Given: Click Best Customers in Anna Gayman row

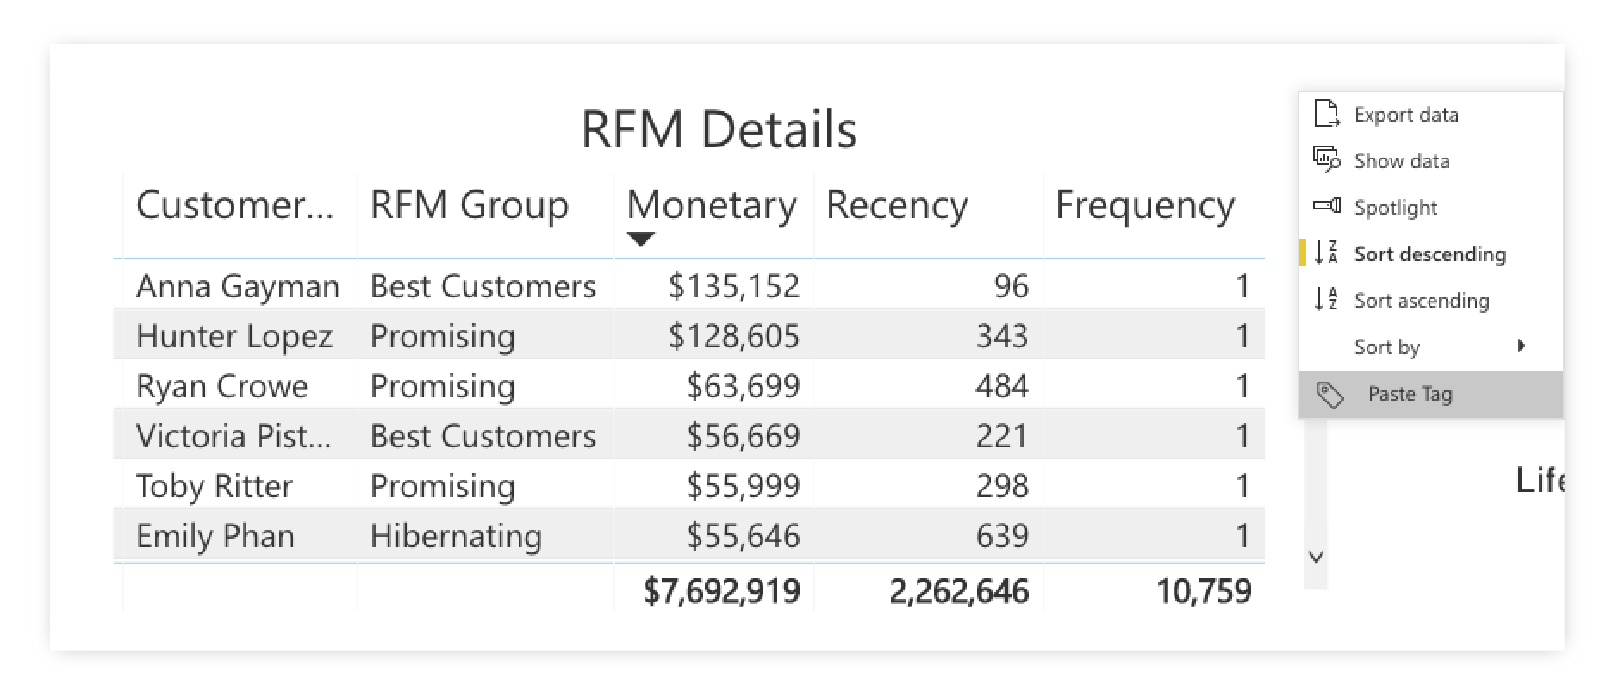Looking at the screenshot, I should 483,286.
